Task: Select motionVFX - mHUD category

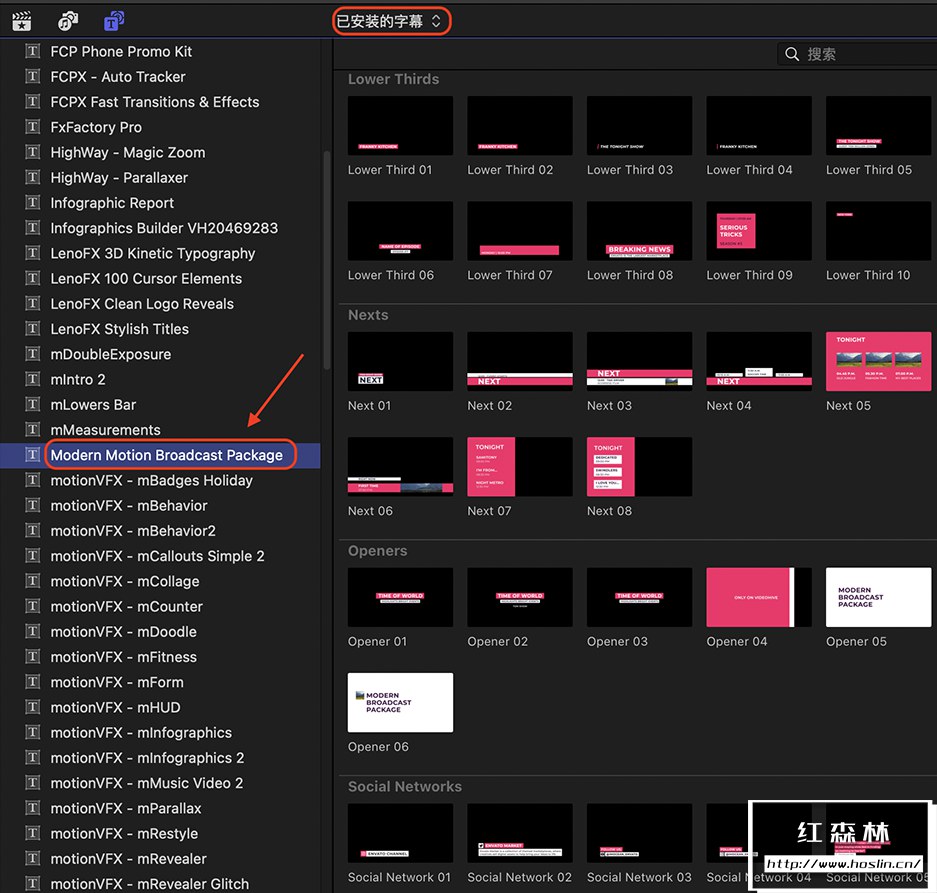Action: 160,707
